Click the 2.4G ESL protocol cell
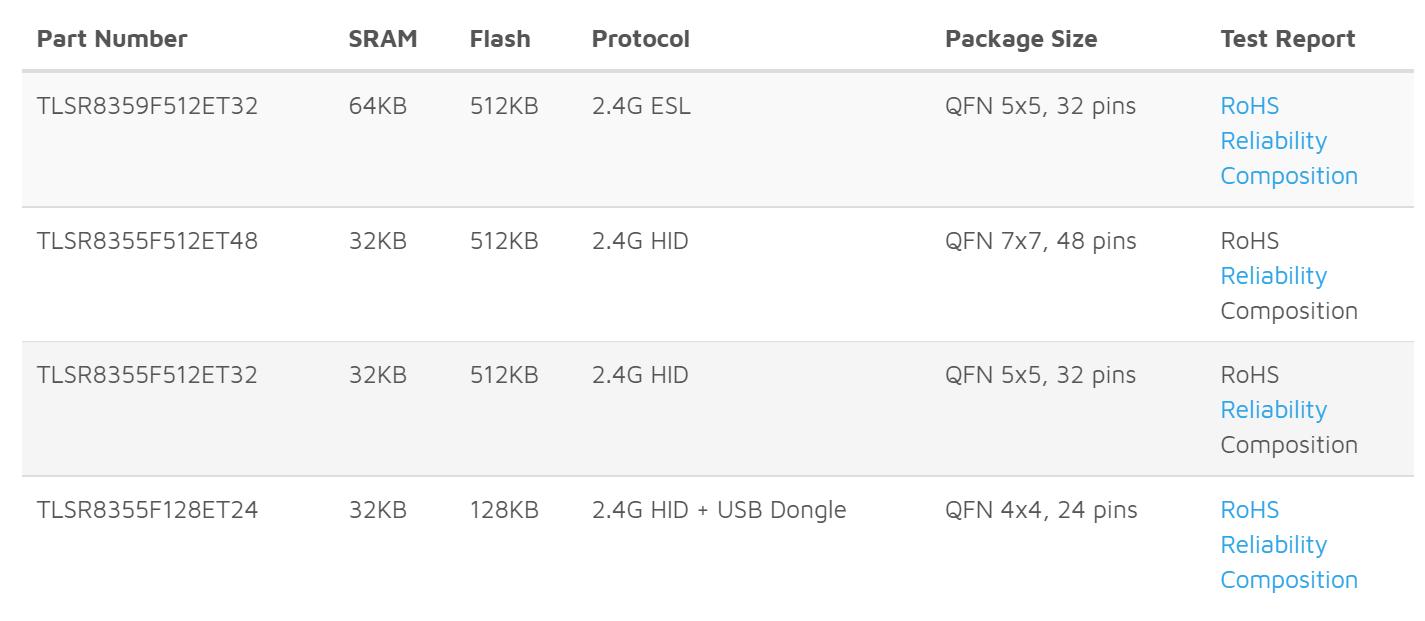The width and height of the screenshot is (1425, 621). coord(641,106)
